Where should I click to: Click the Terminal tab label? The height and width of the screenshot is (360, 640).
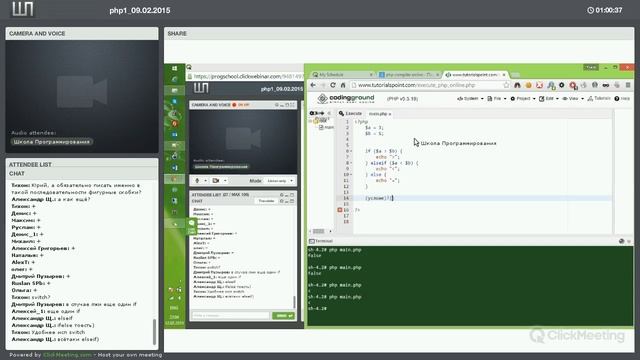click(321, 241)
